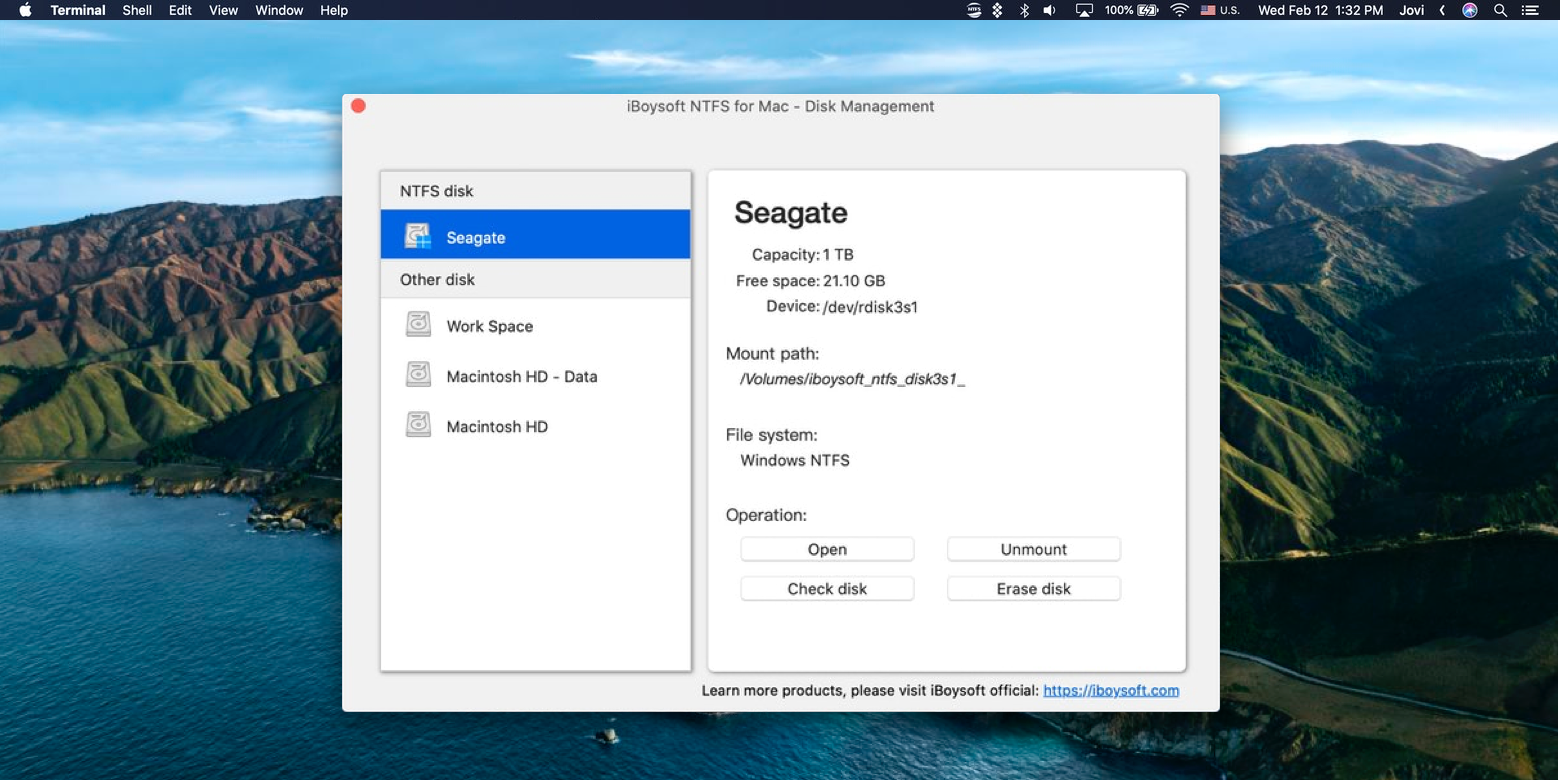Screen dimensions: 1560x780
Task: Select the Work Space disk
Action: 536,326
